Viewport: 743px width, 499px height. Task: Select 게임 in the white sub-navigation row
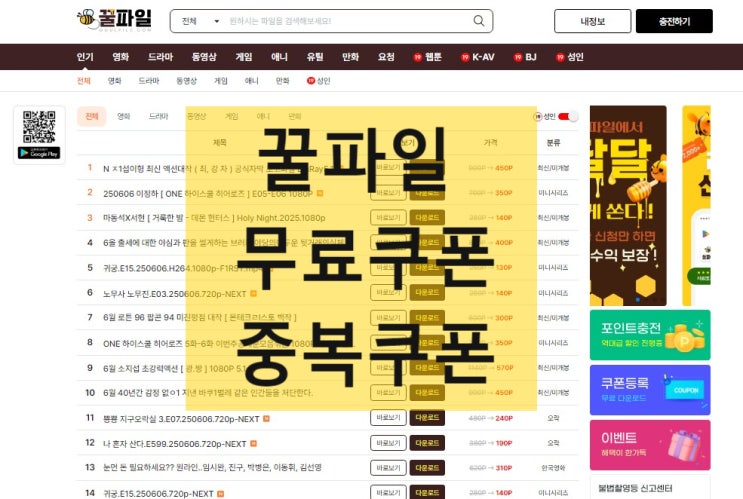pos(221,81)
